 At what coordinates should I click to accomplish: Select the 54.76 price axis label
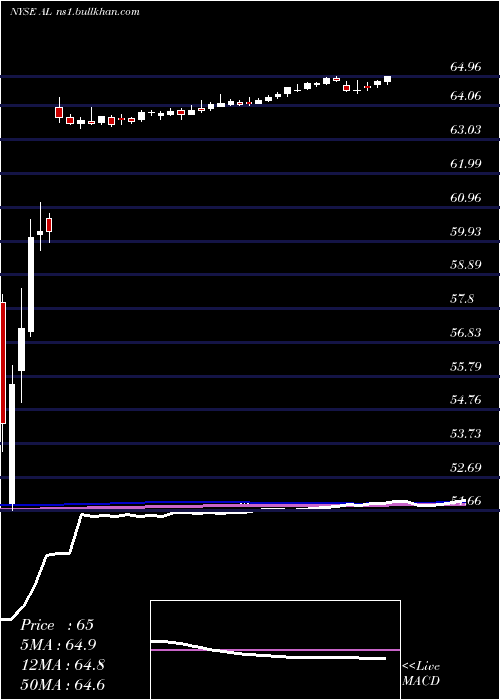click(x=466, y=400)
